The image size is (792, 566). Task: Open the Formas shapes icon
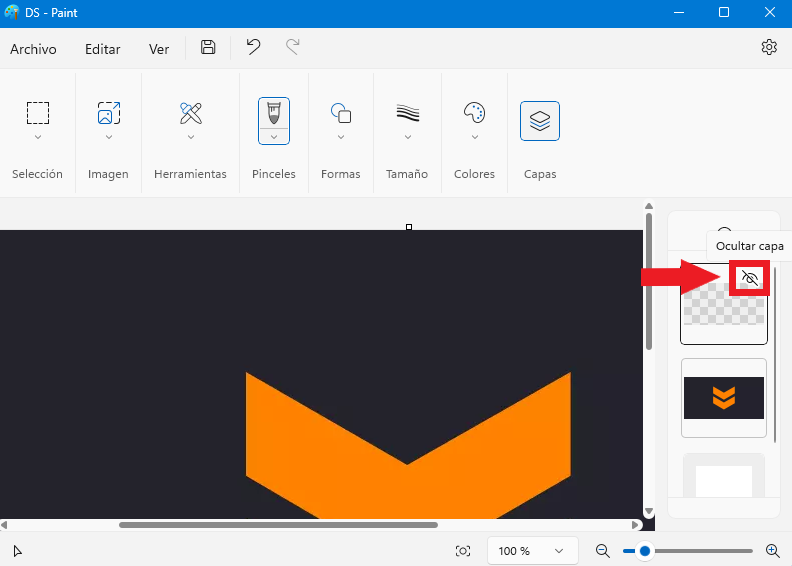(341, 113)
